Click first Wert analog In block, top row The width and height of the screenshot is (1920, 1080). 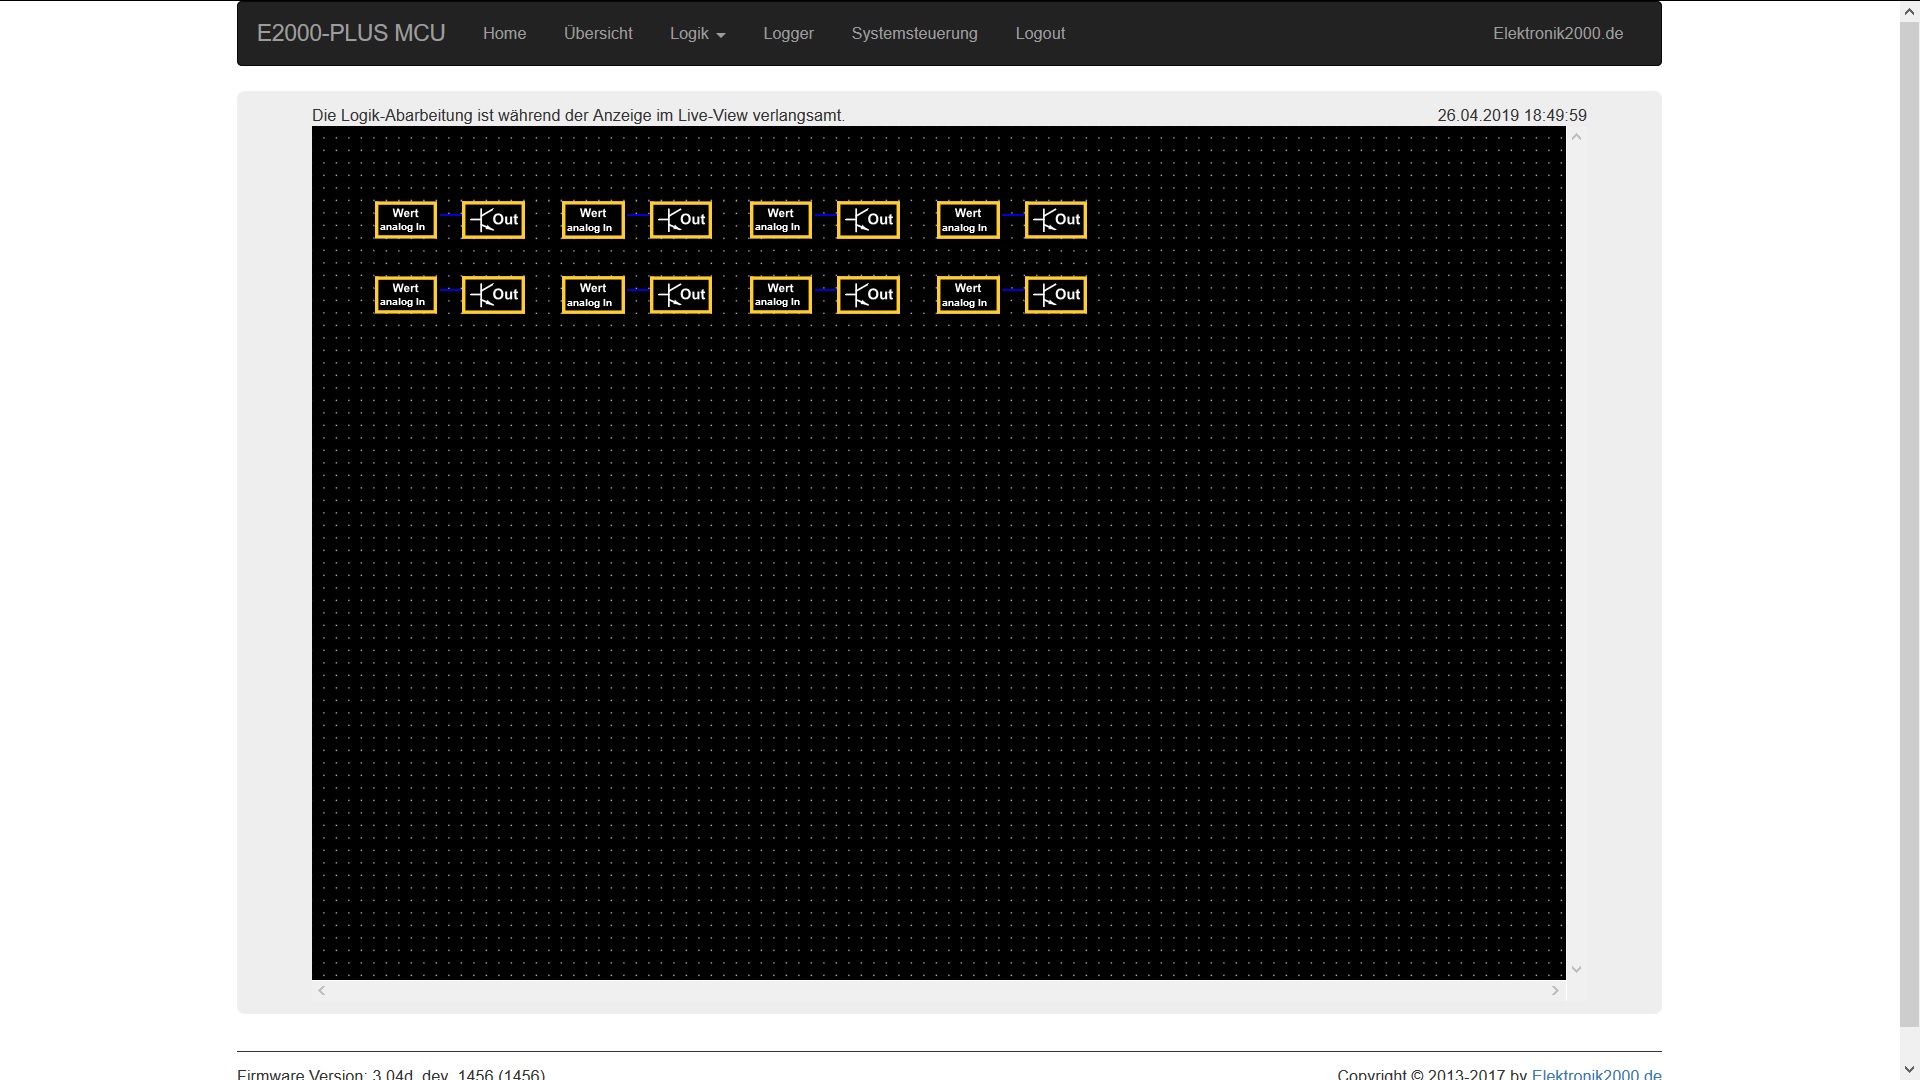[x=405, y=220]
